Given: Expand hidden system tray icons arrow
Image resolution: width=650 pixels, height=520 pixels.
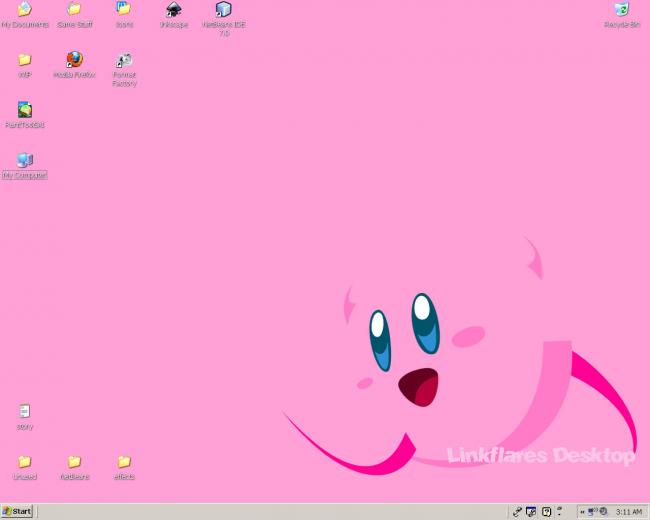Looking at the screenshot, I should (x=582, y=512).
